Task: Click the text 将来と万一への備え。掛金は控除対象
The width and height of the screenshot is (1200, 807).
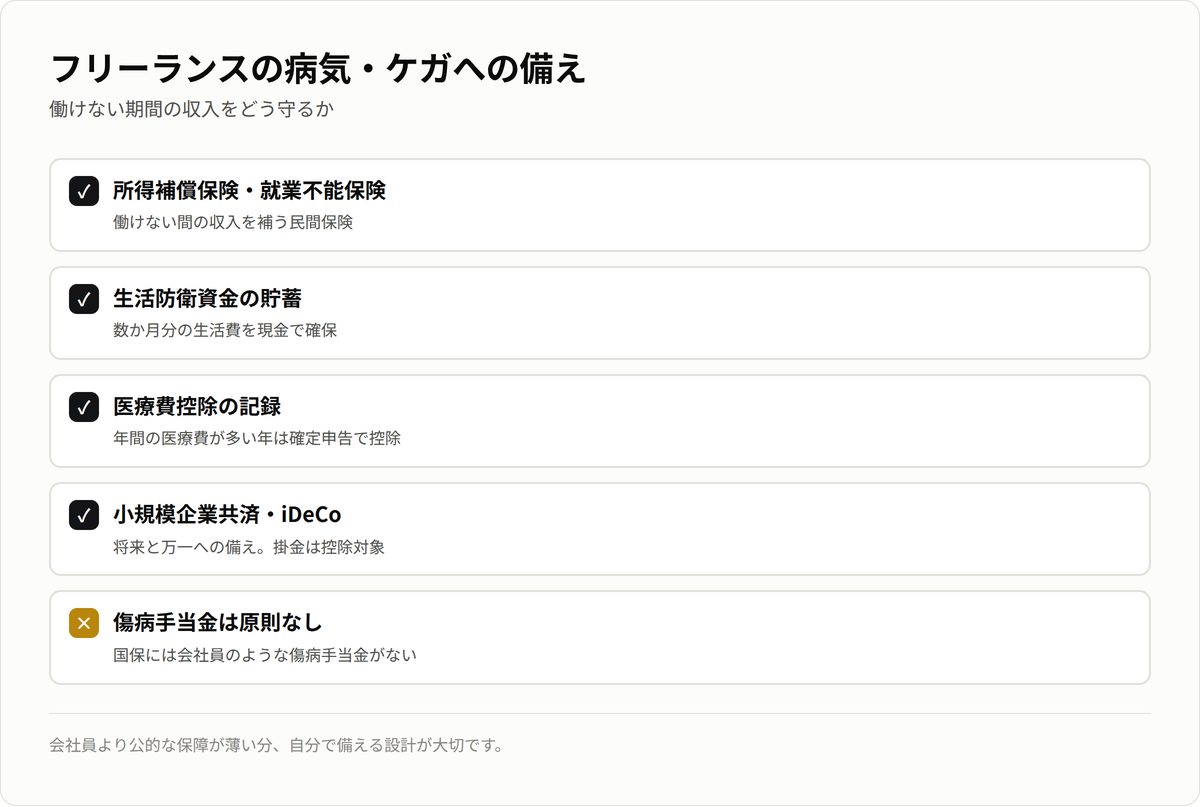Action: 249,546
